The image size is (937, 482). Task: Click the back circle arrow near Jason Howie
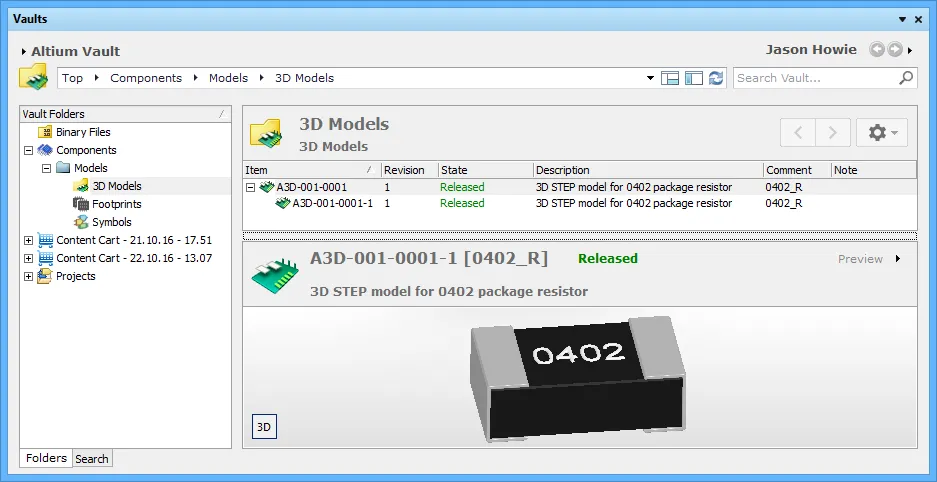[x=877, y=50]
